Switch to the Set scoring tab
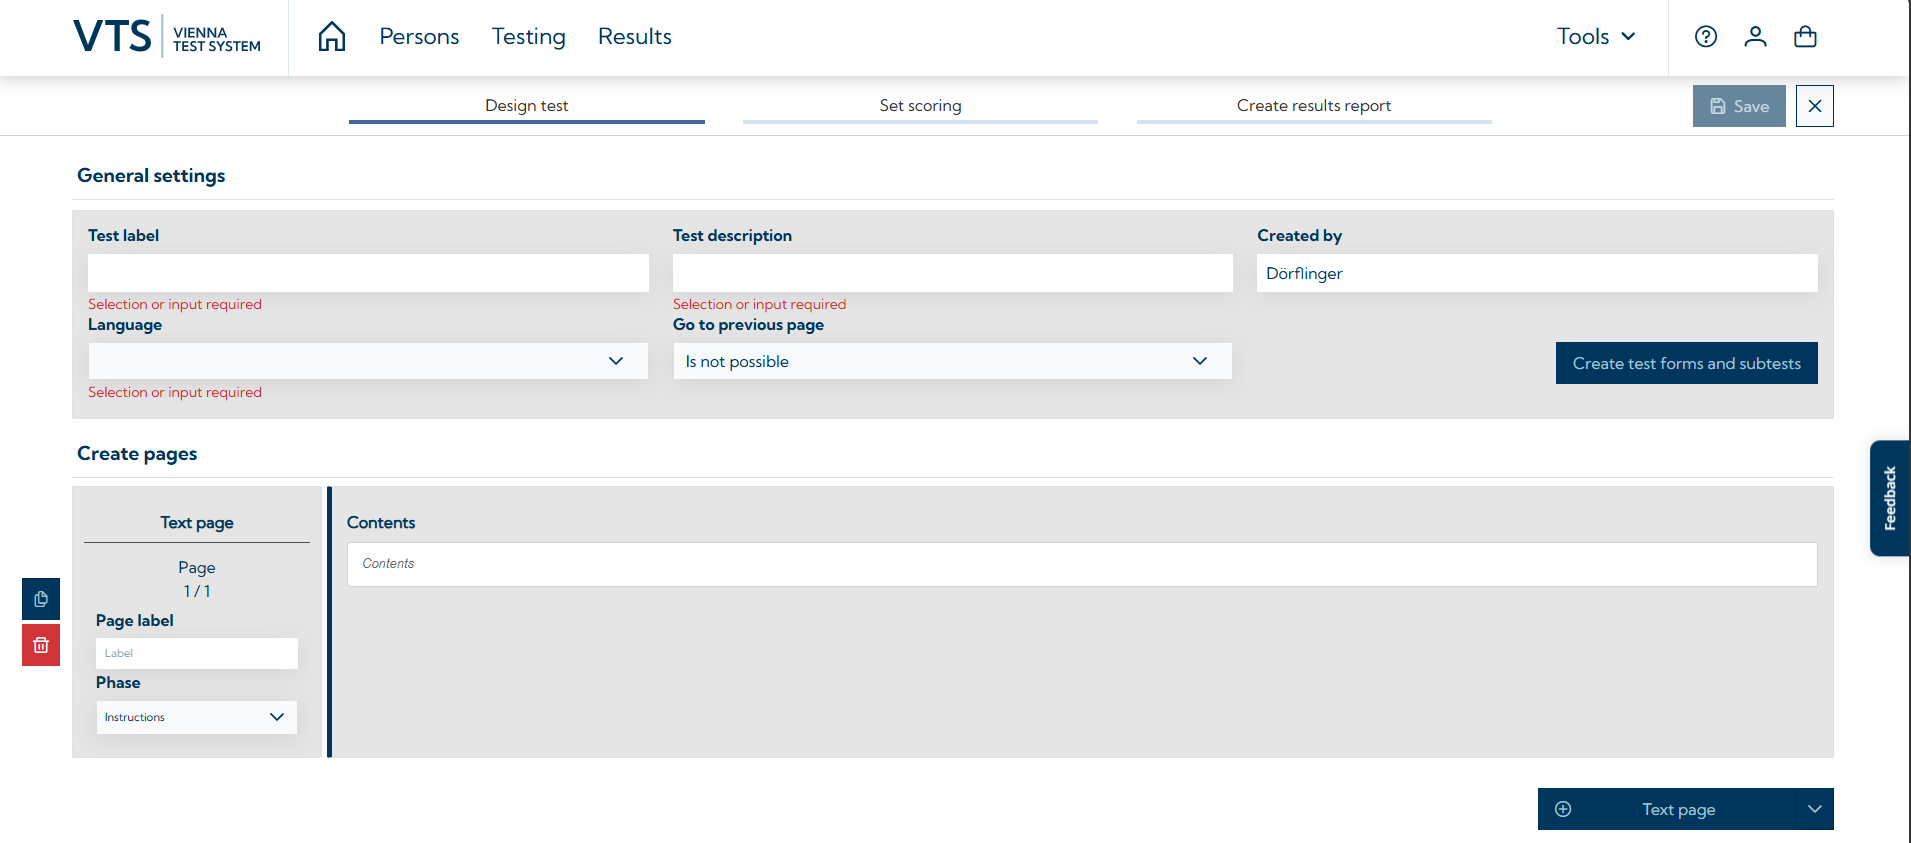 920,106
